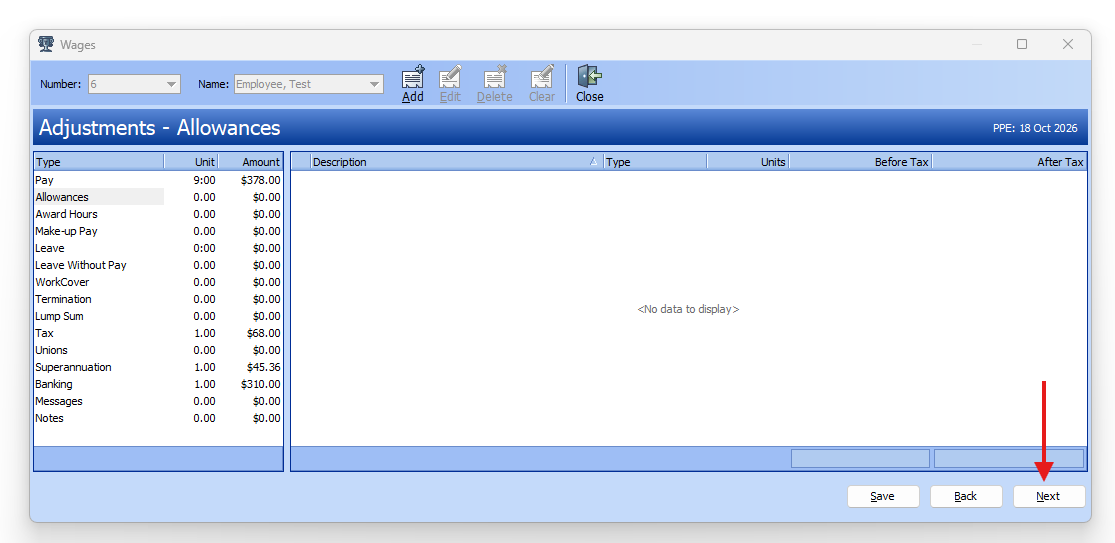Select the Allowances row
1115x543 pixels.
(x=158, y=197)
